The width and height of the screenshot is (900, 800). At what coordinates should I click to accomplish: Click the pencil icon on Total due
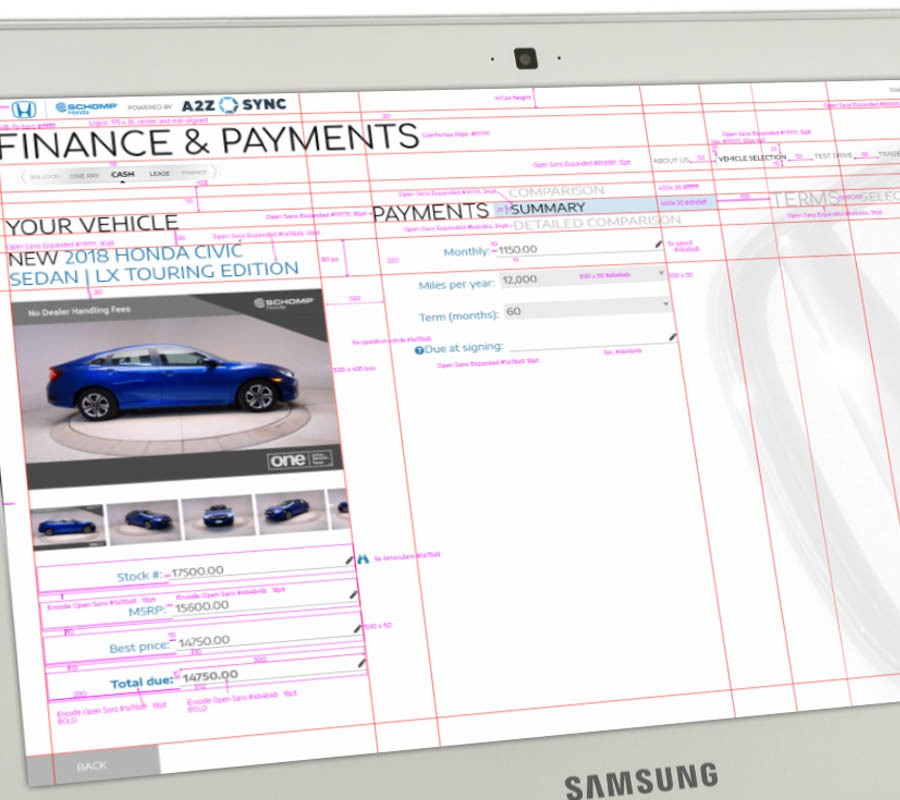[x=361, y=661]
